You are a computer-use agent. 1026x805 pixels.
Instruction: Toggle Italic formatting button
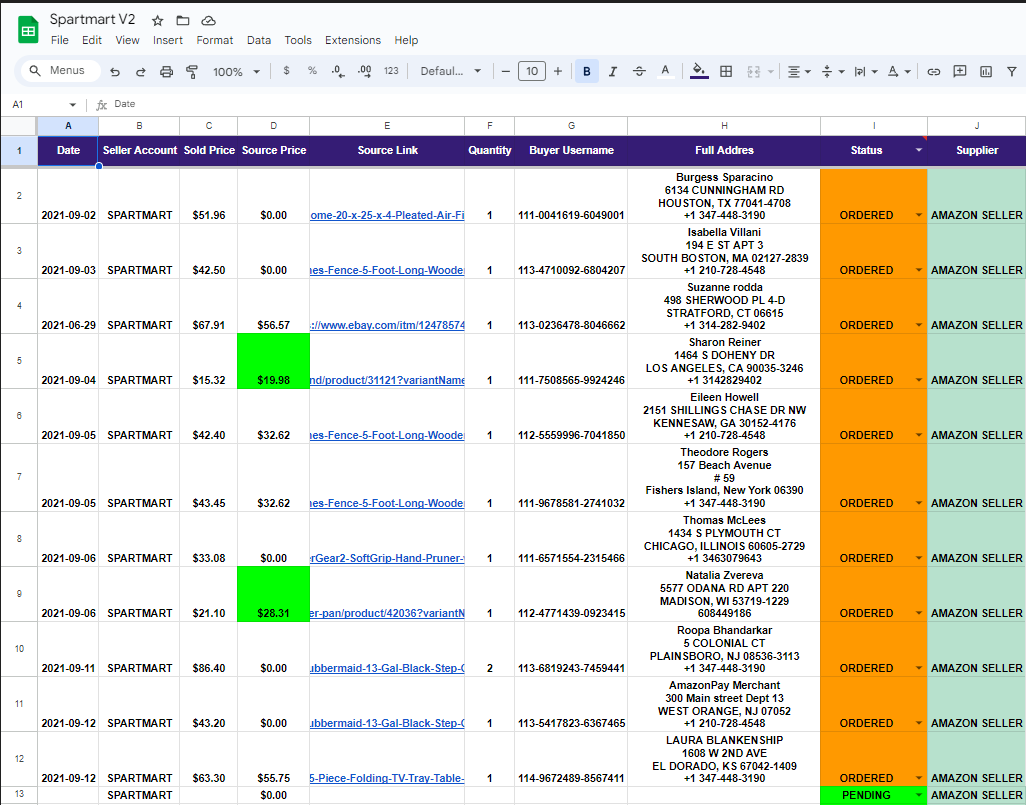point(612,71)
